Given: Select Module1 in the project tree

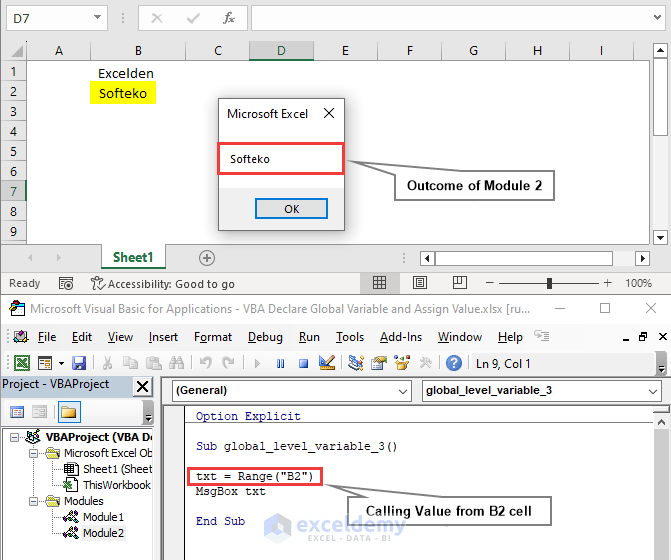Looking at the screenshot, I should click(x=103, y=517).
